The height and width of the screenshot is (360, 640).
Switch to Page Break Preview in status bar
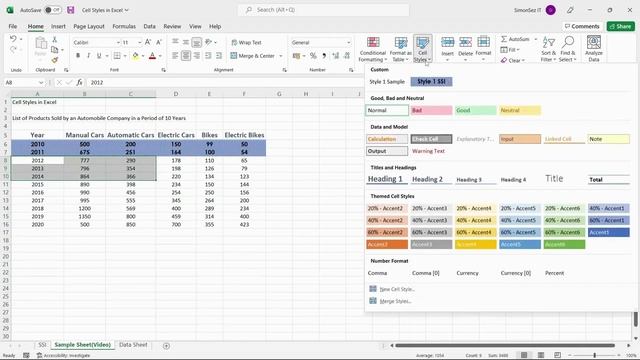(x=557, y=355)
